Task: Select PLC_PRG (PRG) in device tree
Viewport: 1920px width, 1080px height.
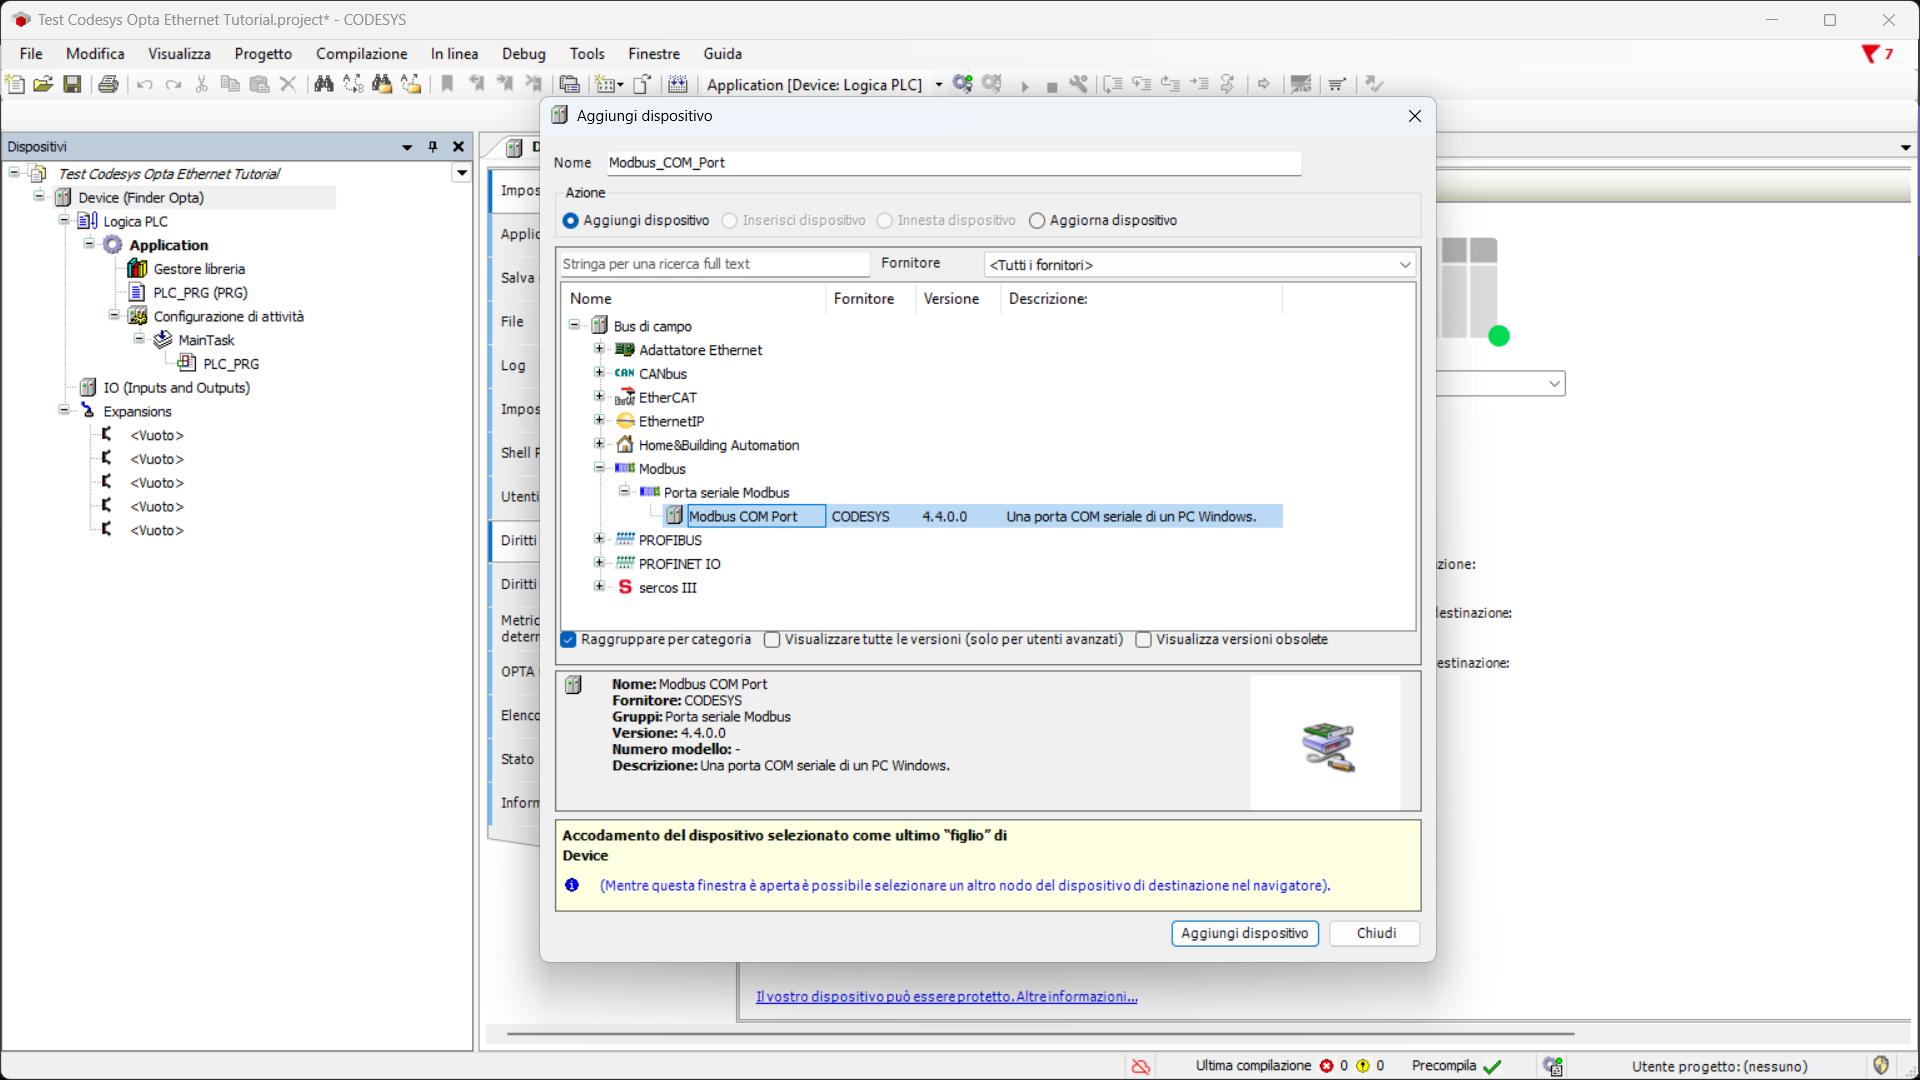Action: tap(200, 293)
